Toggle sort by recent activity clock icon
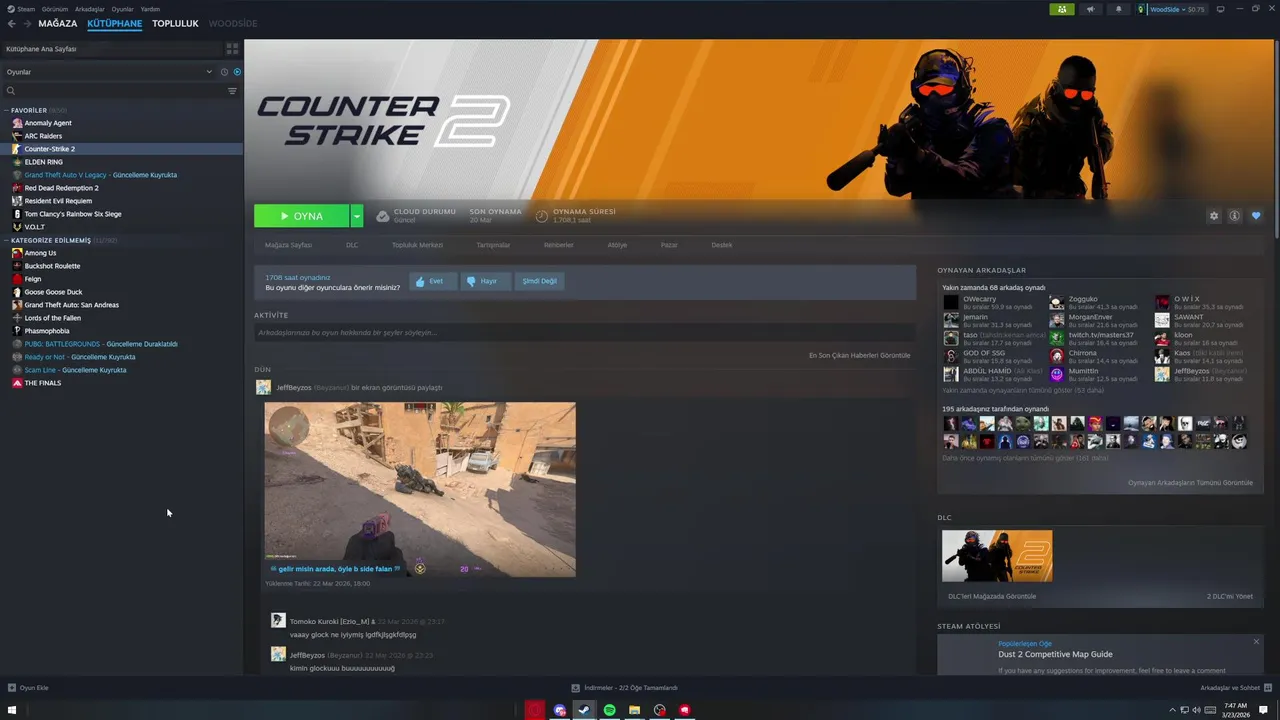The image size is (1280, 720). (x=224, y=72)
